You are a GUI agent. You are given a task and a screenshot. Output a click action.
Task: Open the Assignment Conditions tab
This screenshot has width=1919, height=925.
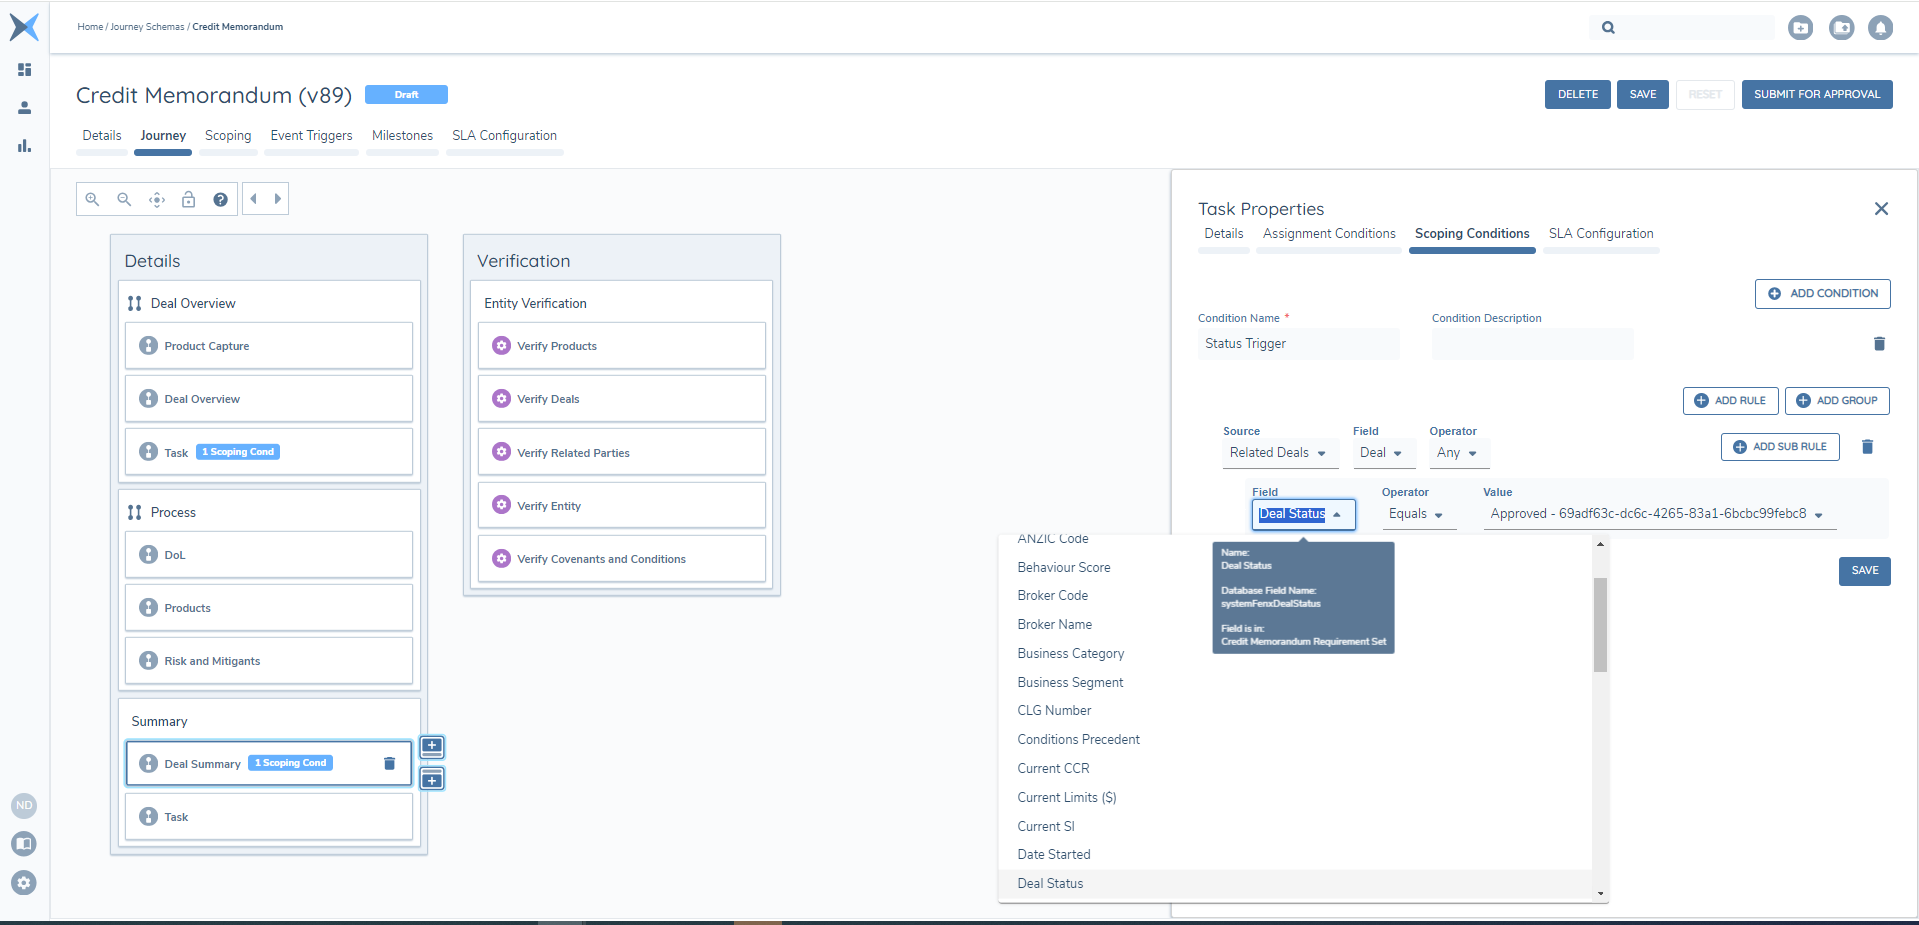click(1328, 234)
